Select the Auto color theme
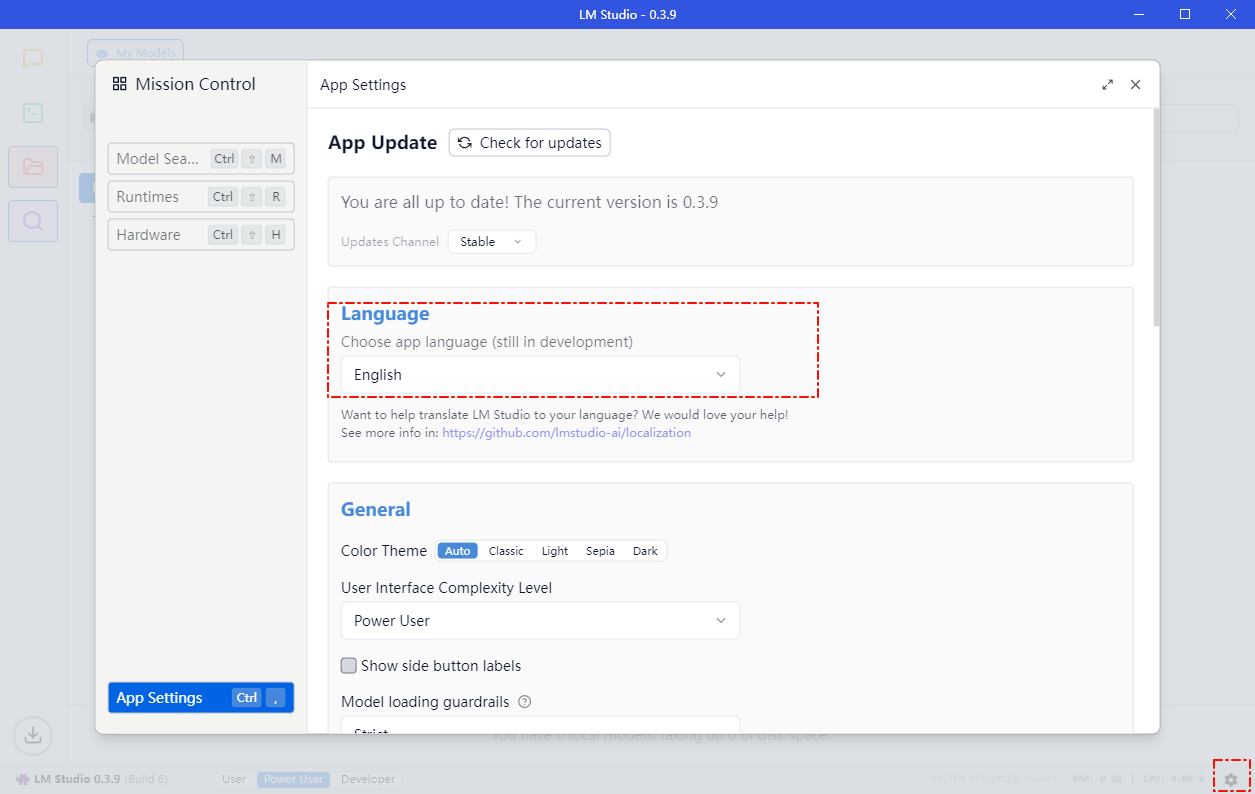The height and width of the screenshot is (794, 1255). pos(458,551)
